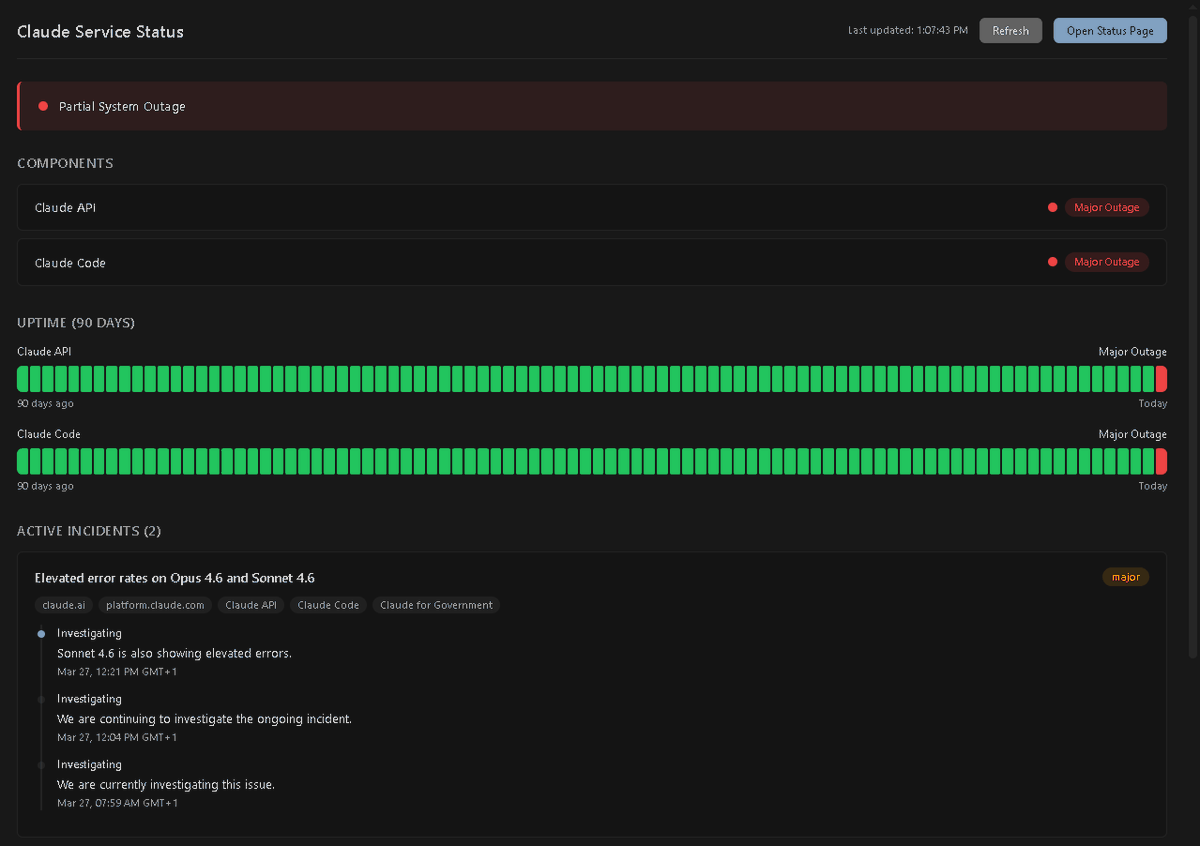Click timestamp Mar 27, 12:21 PM GMT+1

[117, 672]
